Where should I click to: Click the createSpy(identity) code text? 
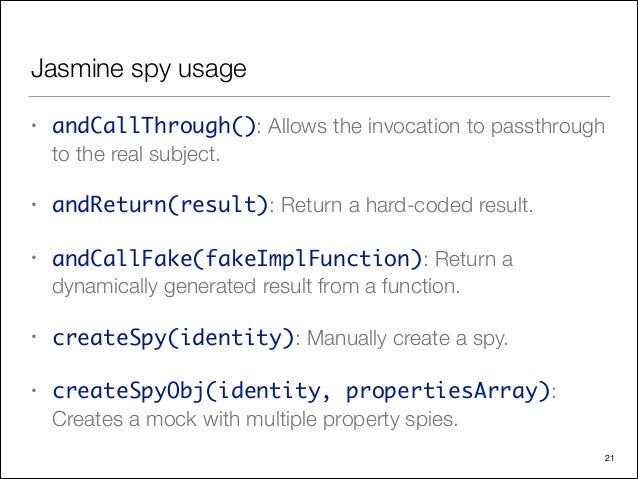click(x=173, y=338)
